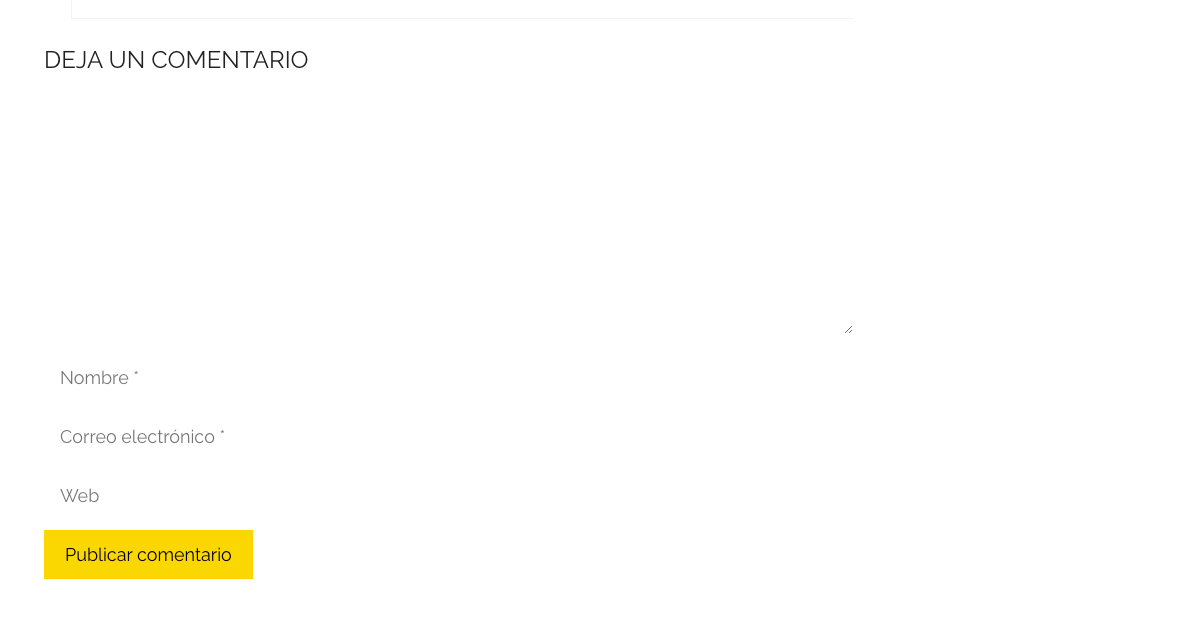Click the required asterisk next to Nombre
This screenshot has width=1197, height=638.
tap(136, 374)
